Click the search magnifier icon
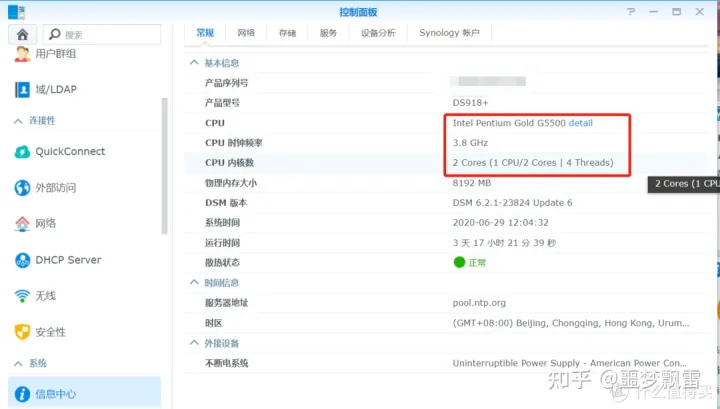This screenshot has height=409, width=720. tap(55, 34)
